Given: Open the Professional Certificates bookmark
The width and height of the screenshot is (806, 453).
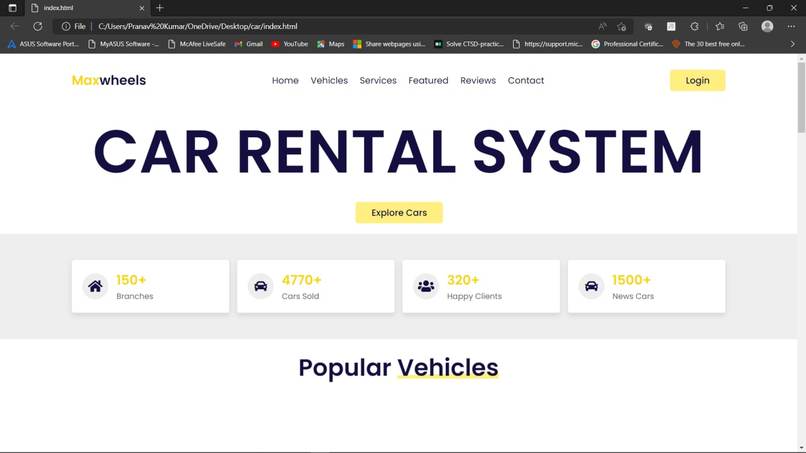Looking at the screenshot, I should pyautogui.click(x=627, y=44).
